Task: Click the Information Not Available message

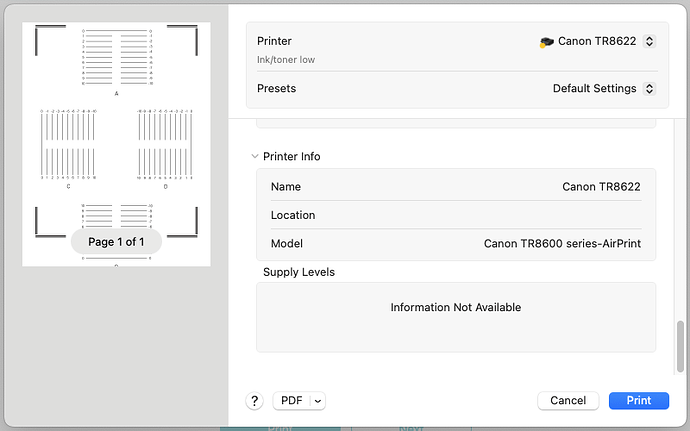Action: (455, 307)
